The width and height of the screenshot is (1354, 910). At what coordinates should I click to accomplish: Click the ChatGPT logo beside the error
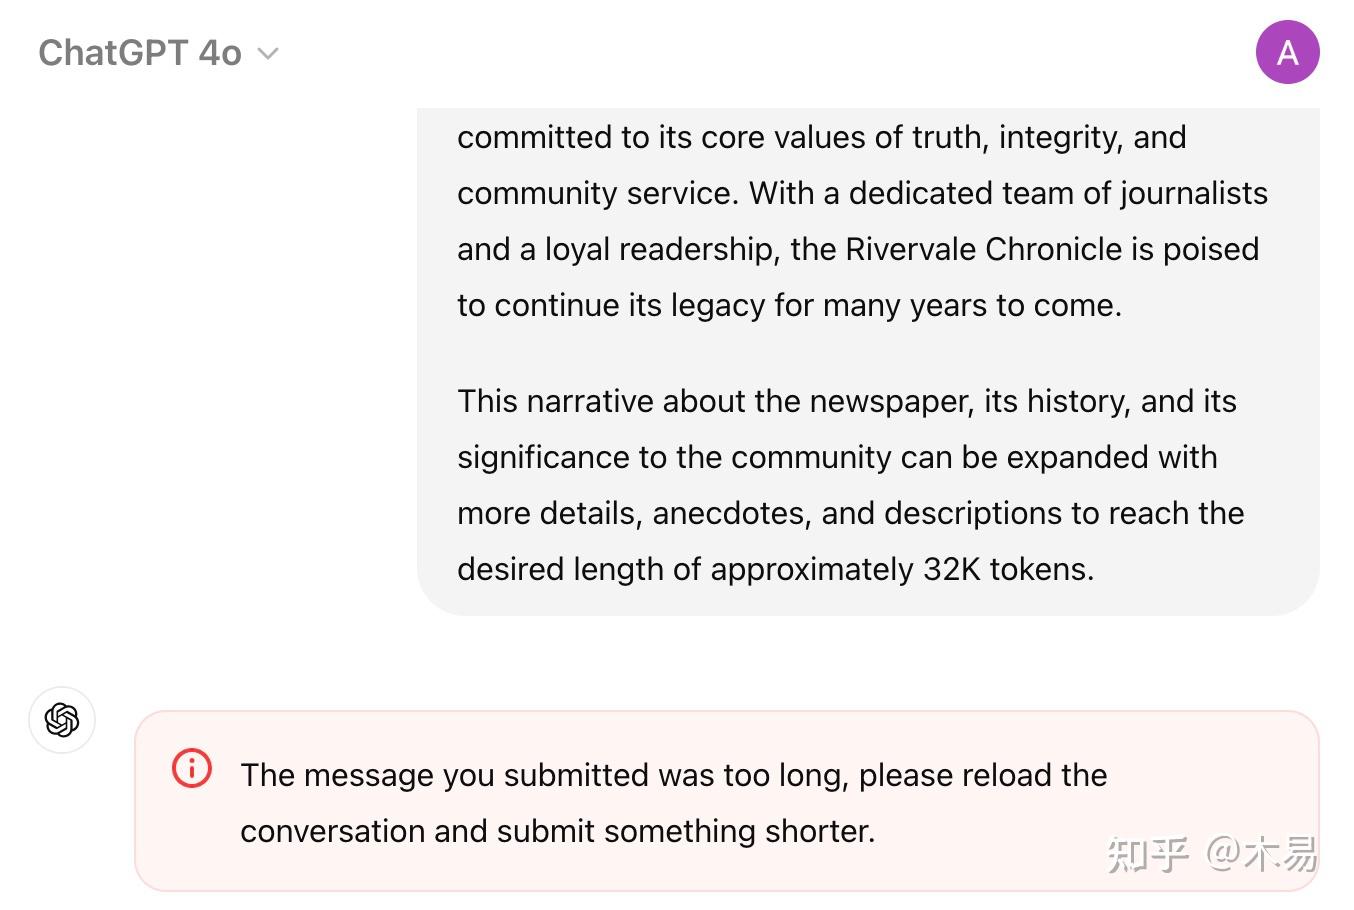[x=62, y=720]
